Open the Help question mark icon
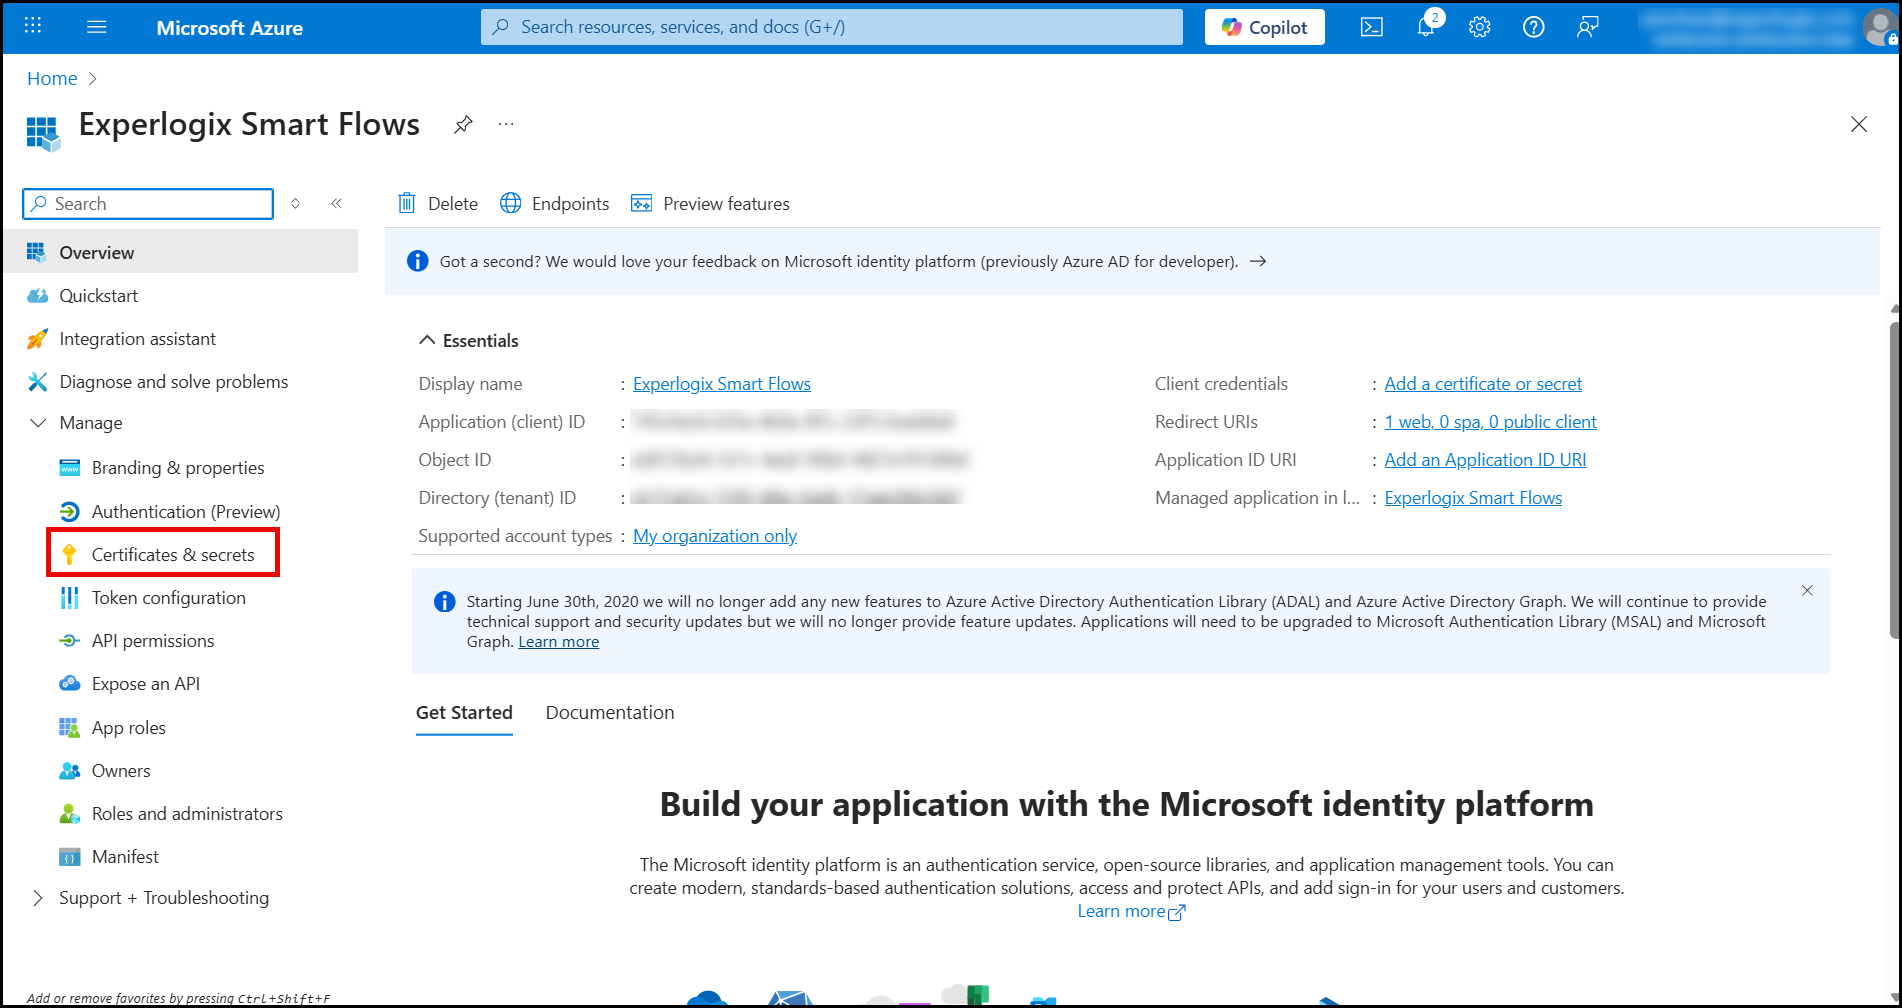The height and width of the screenshot is (1008, 1902). 1534,27
